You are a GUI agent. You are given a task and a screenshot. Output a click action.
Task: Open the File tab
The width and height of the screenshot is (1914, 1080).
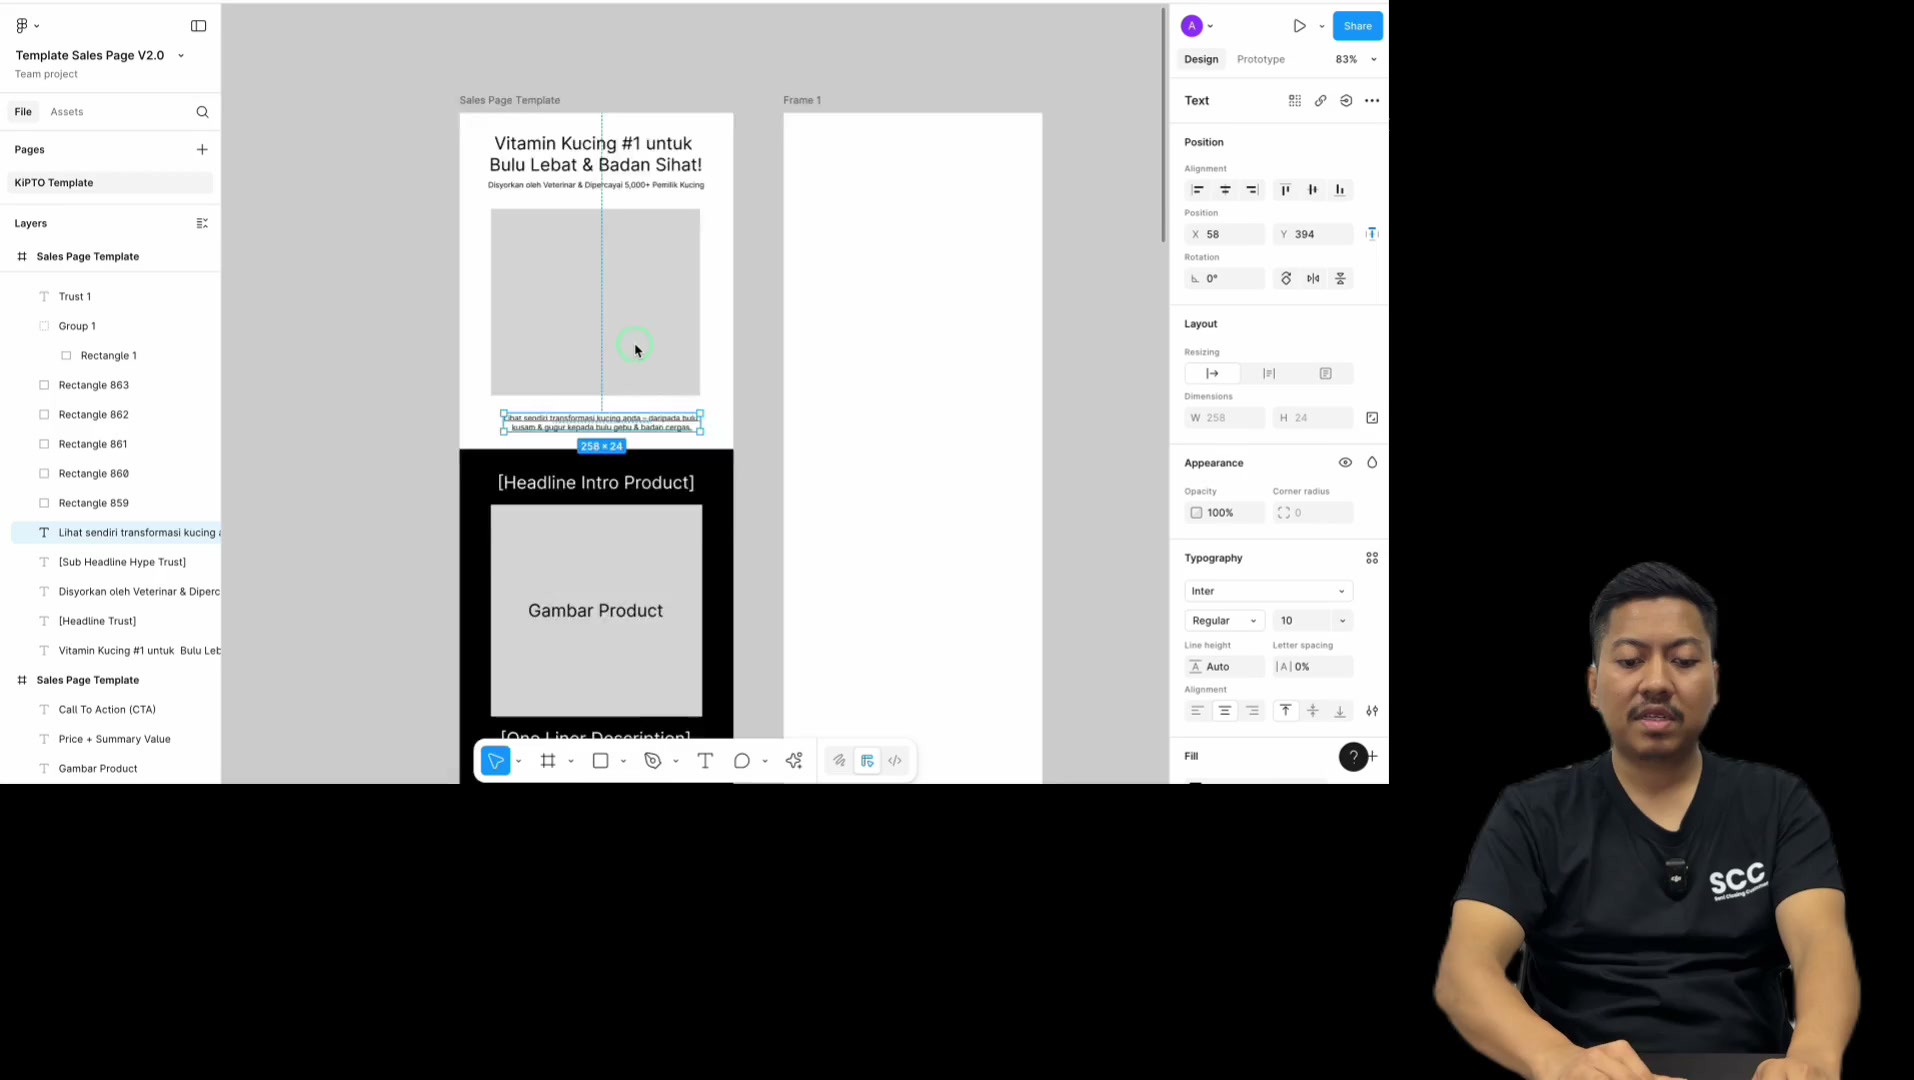click(23, 112)
